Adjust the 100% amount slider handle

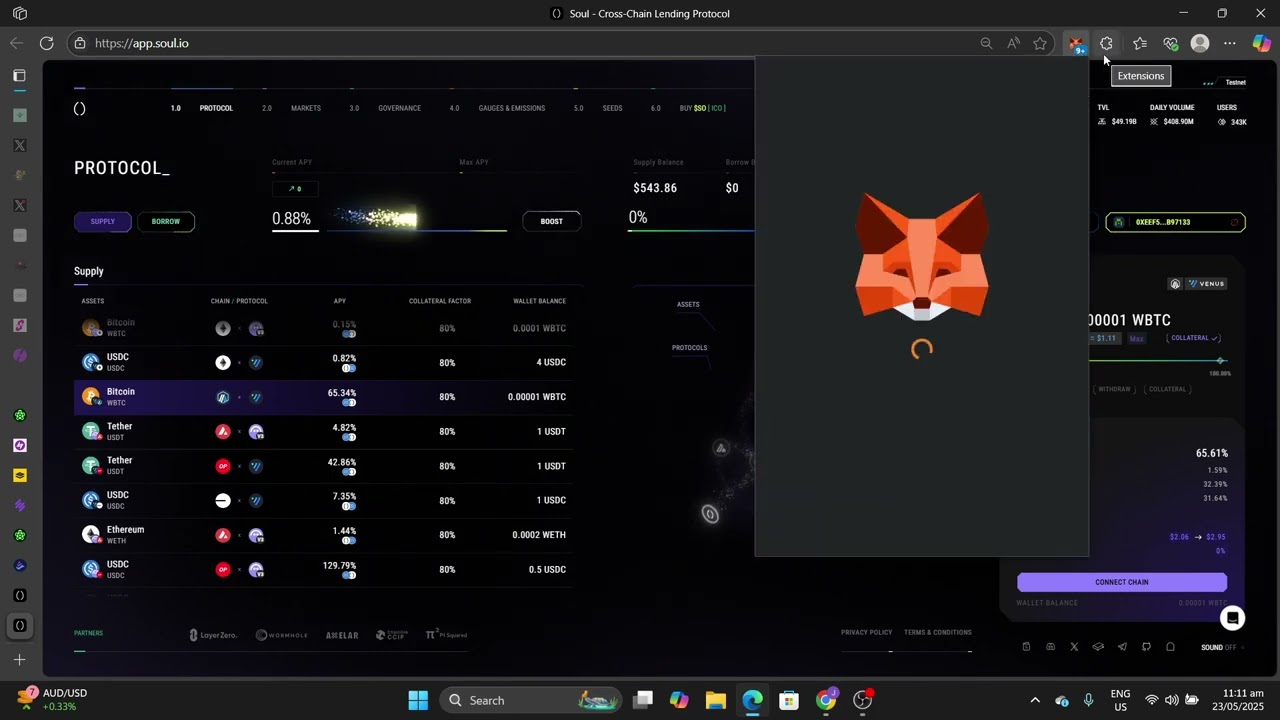point(1220,360)
